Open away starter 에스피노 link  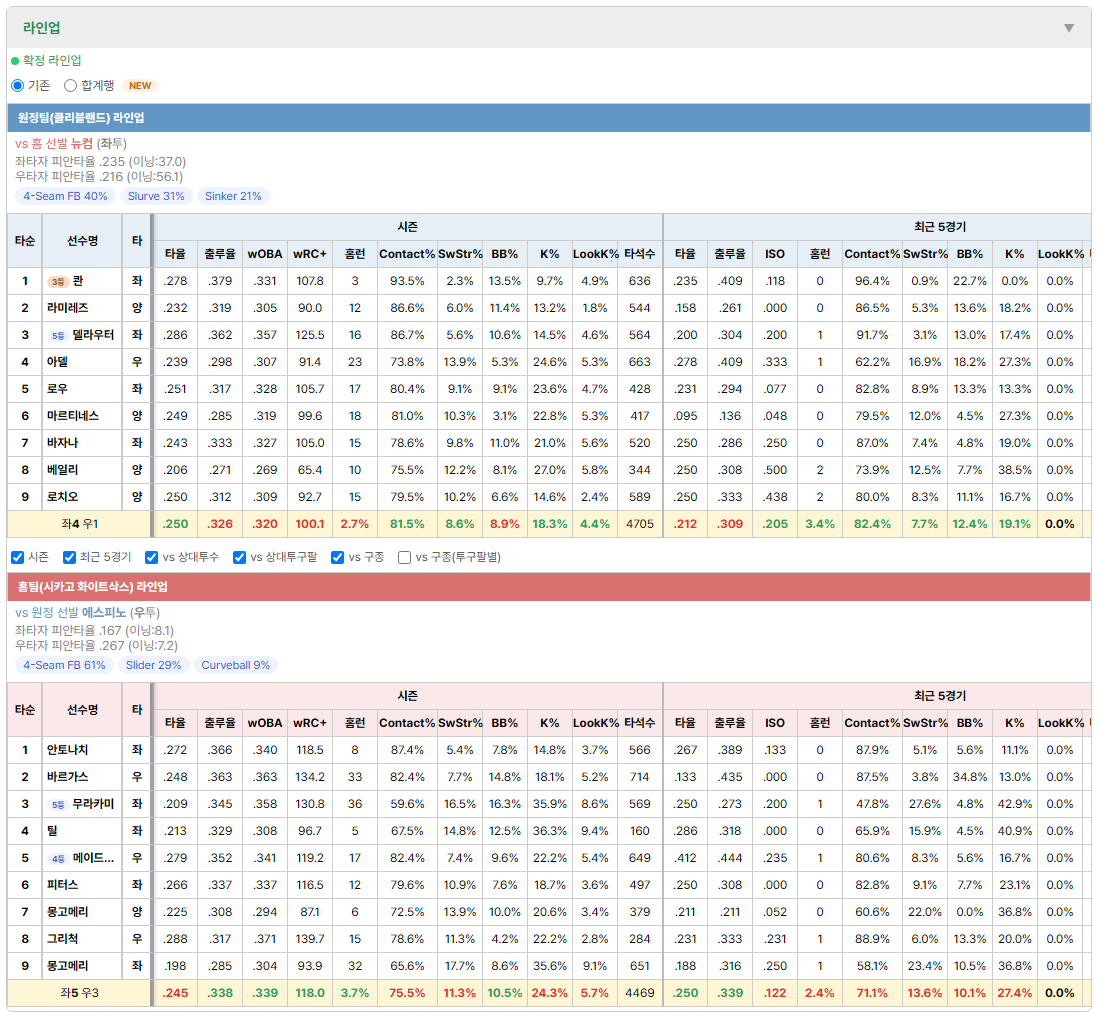click(104, 613)
